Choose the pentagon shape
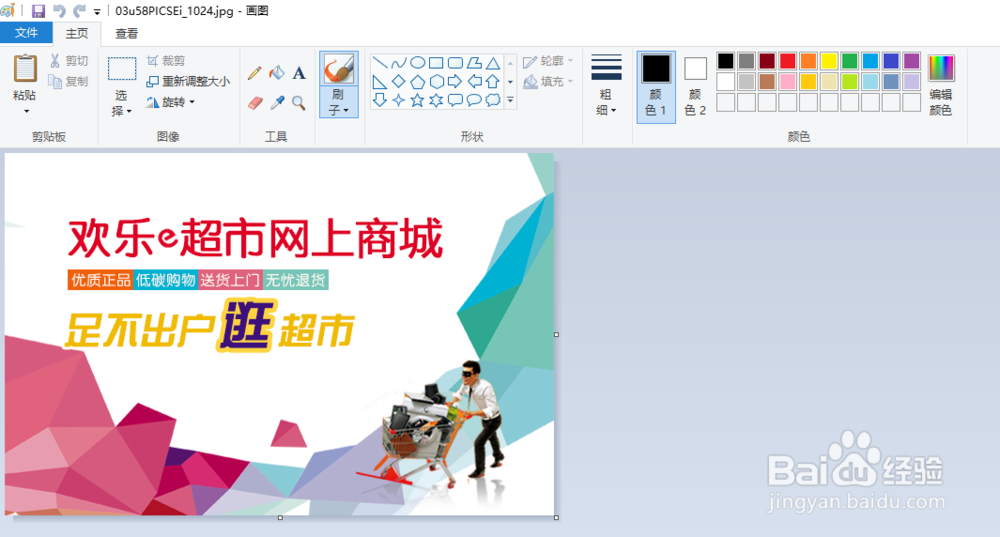This screenshot has height=537, width=1000. [417, 82]
